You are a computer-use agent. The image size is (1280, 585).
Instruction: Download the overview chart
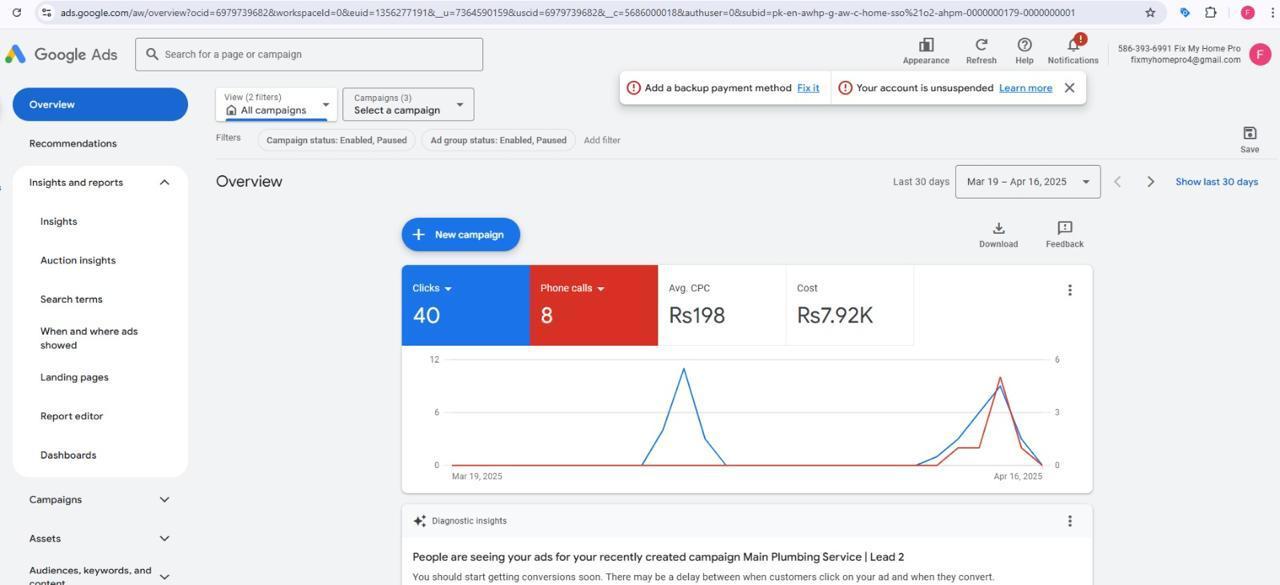[998, 229]
